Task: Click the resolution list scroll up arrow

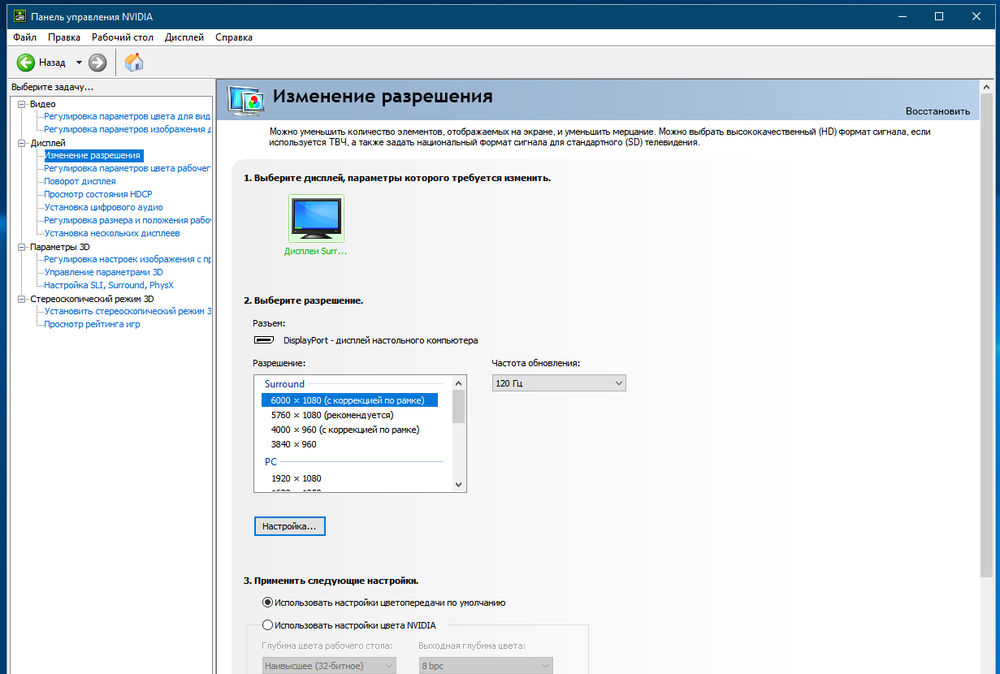Action: pos(459,383)
